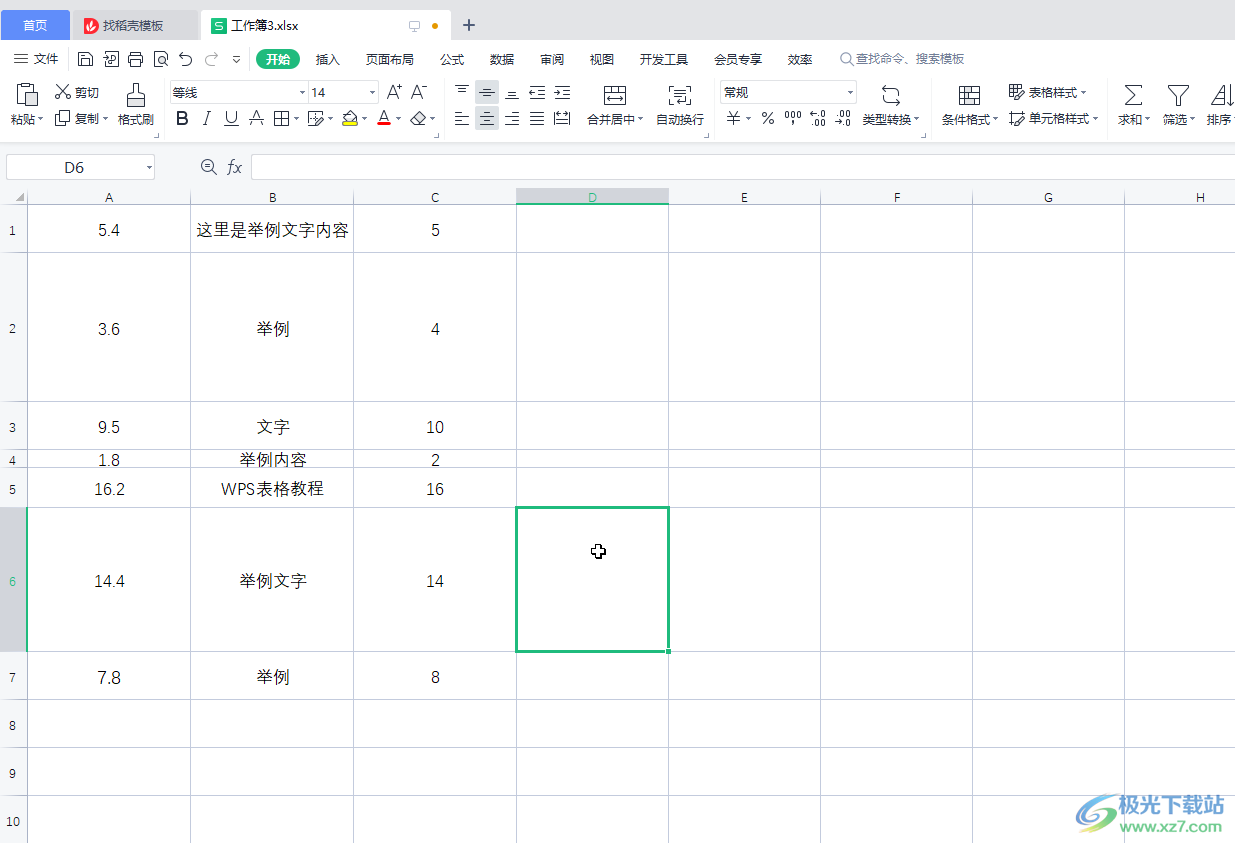The width and height of the screenshot is (1235, 843).
Task: Click the eraser clear-format icon
Action: pos(419,119)
